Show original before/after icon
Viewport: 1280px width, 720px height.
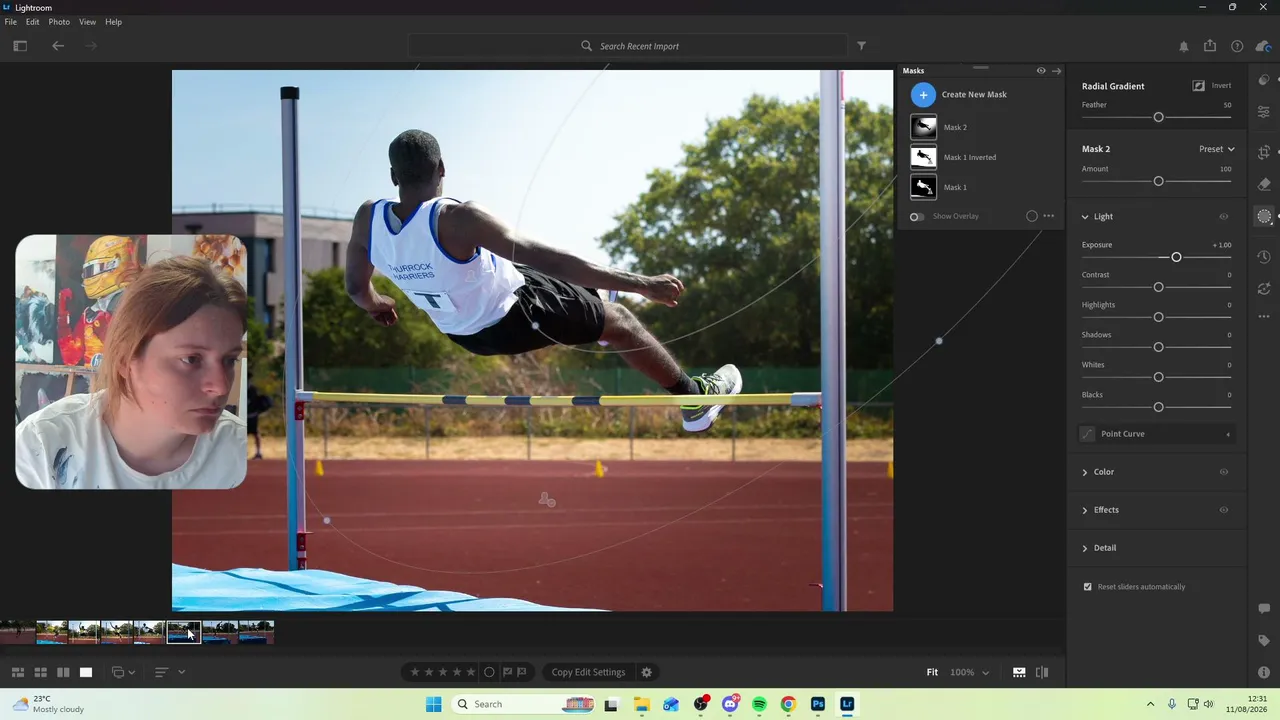1042,672
